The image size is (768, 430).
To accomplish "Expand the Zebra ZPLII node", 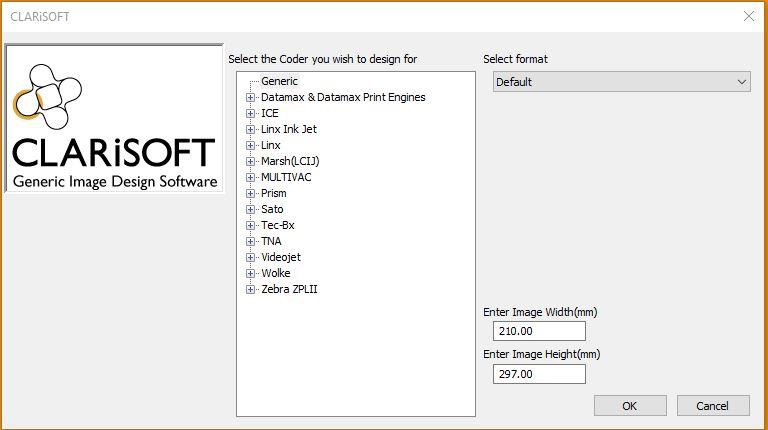I will pyautogui.click(x=250, y=290).
